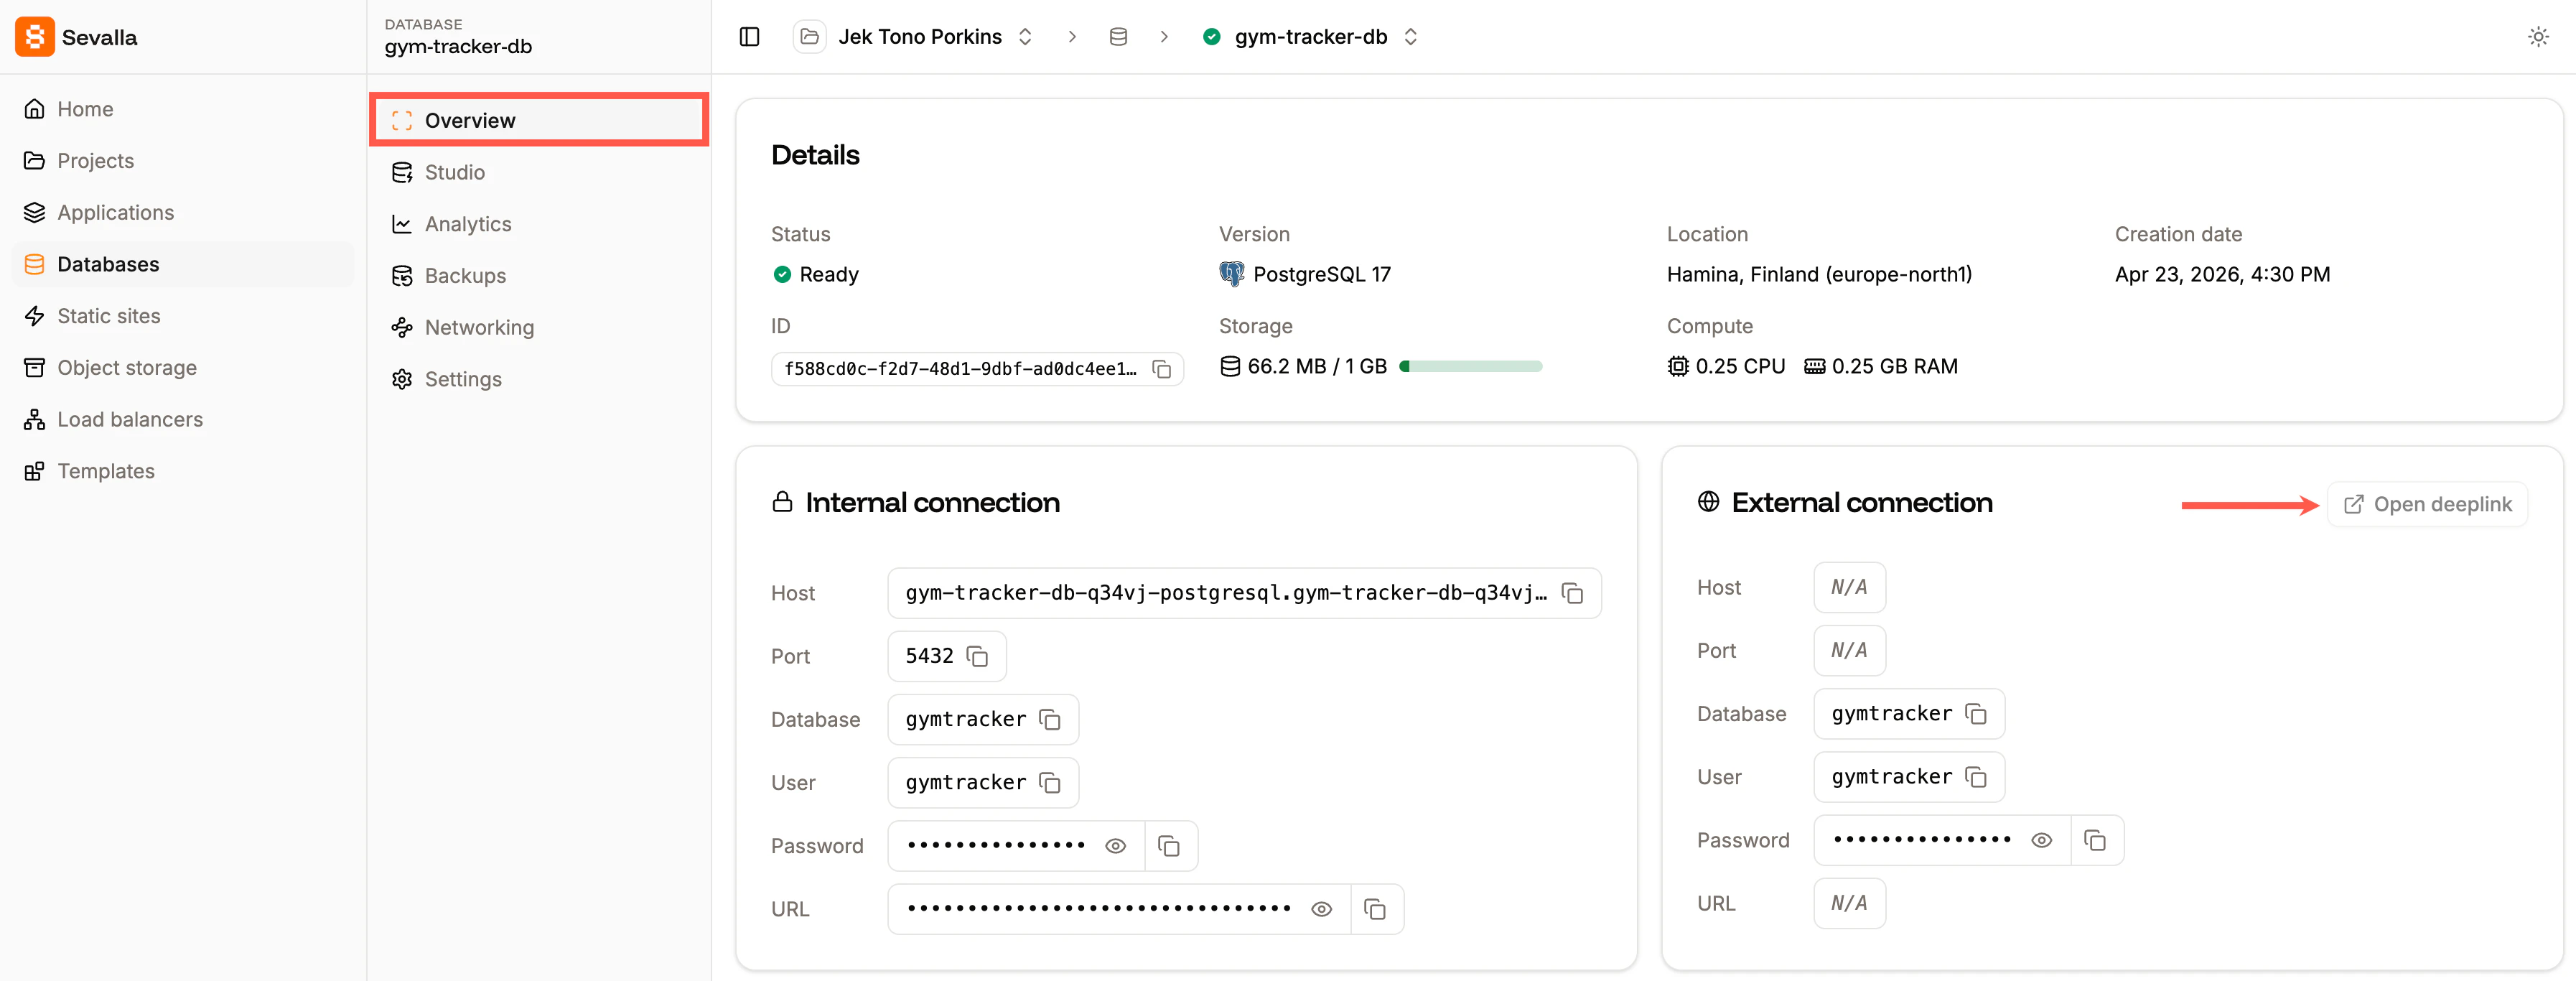Open Applications section
This screenshot has width=2576, height=981.
point(183,212)
